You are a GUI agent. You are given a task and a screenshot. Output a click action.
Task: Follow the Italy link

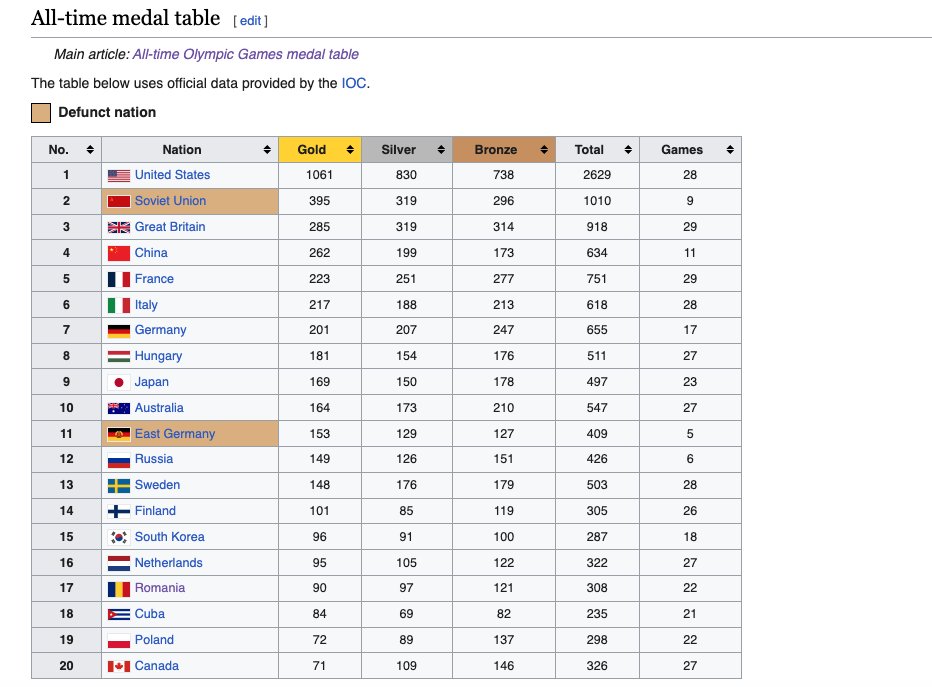(x=146, y=305)
